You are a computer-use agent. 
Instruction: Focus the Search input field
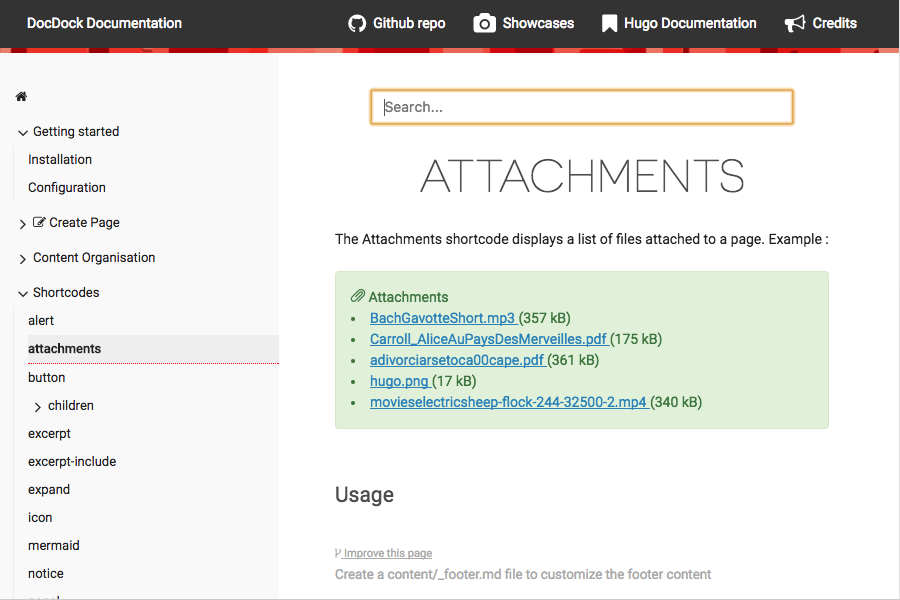(582, 107)
